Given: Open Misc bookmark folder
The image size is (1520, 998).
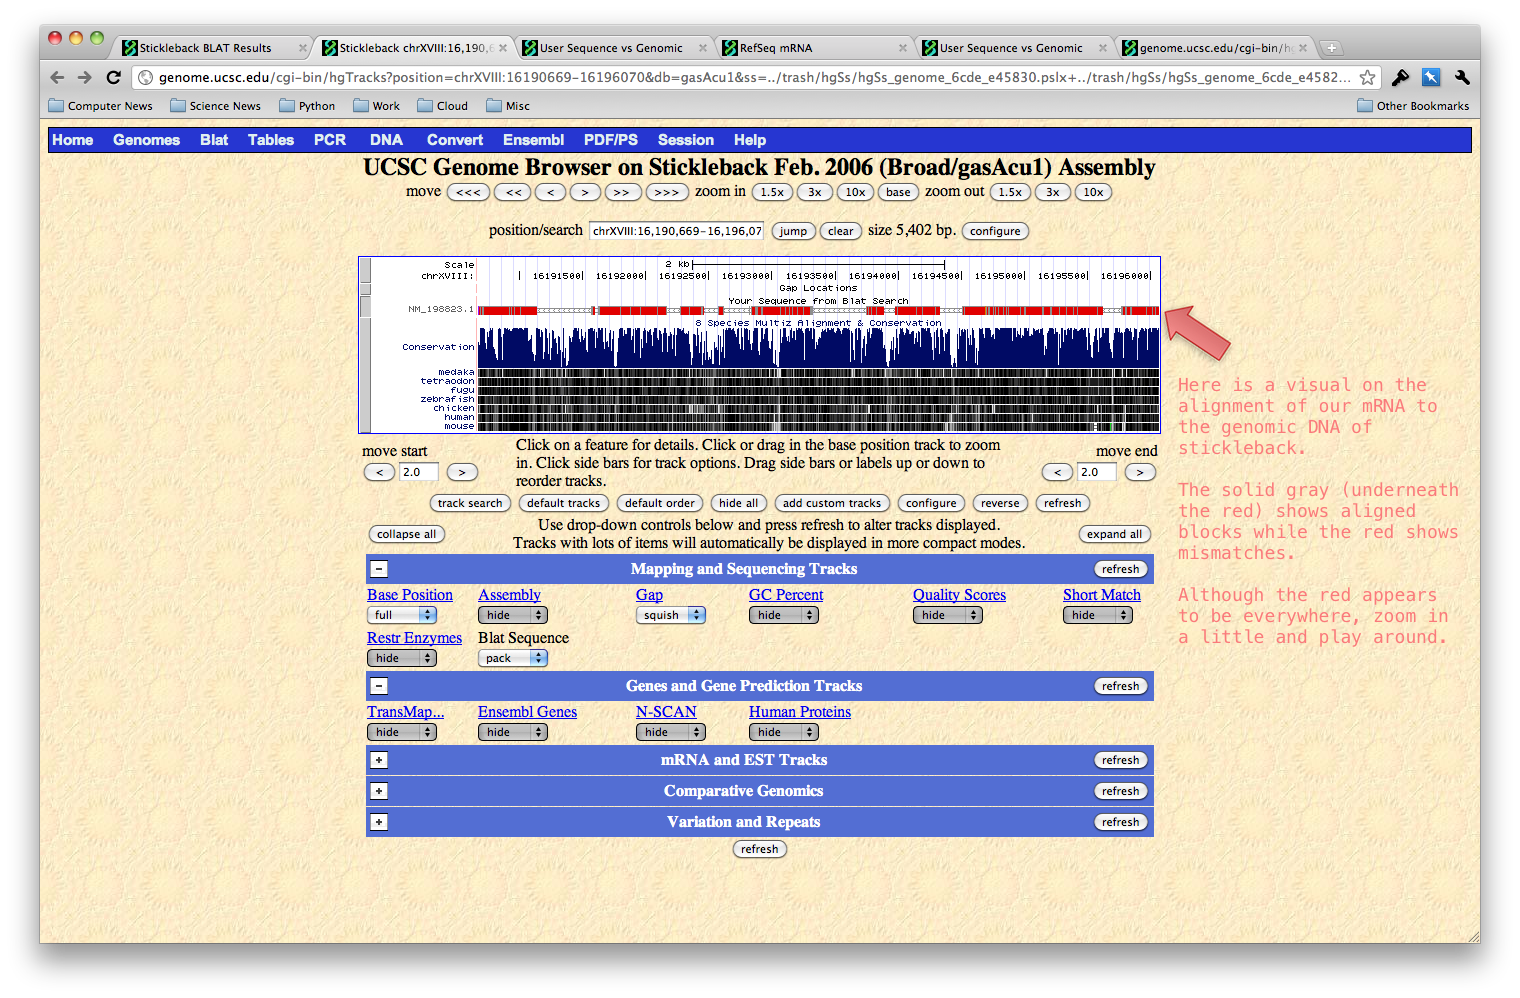Looking at the screenshot, I should 508,106.
